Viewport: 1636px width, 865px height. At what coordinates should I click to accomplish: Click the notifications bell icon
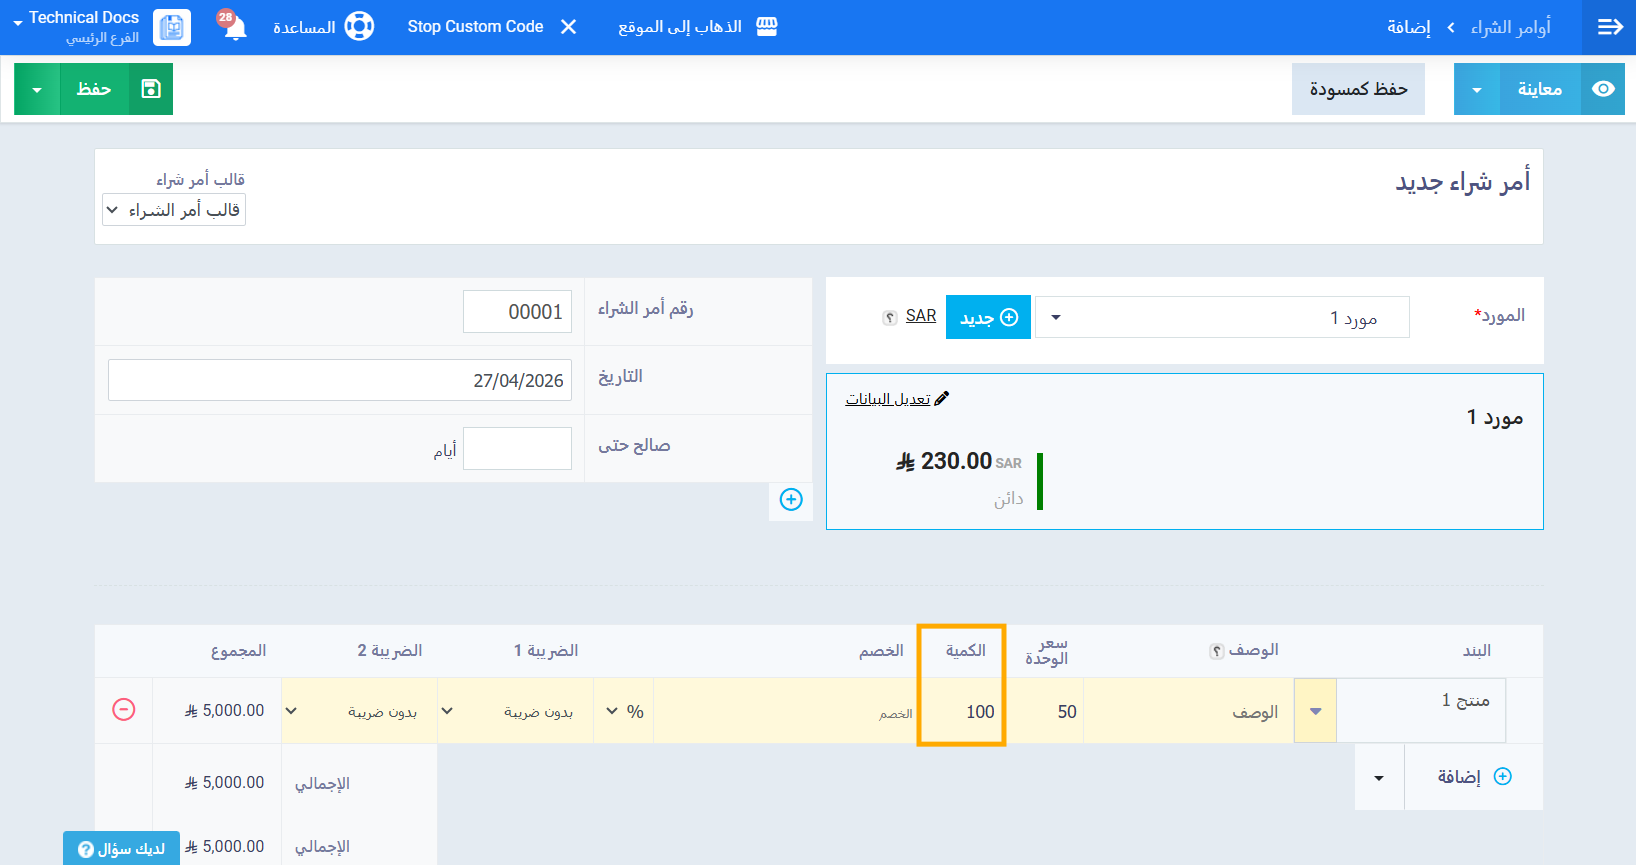234,27
